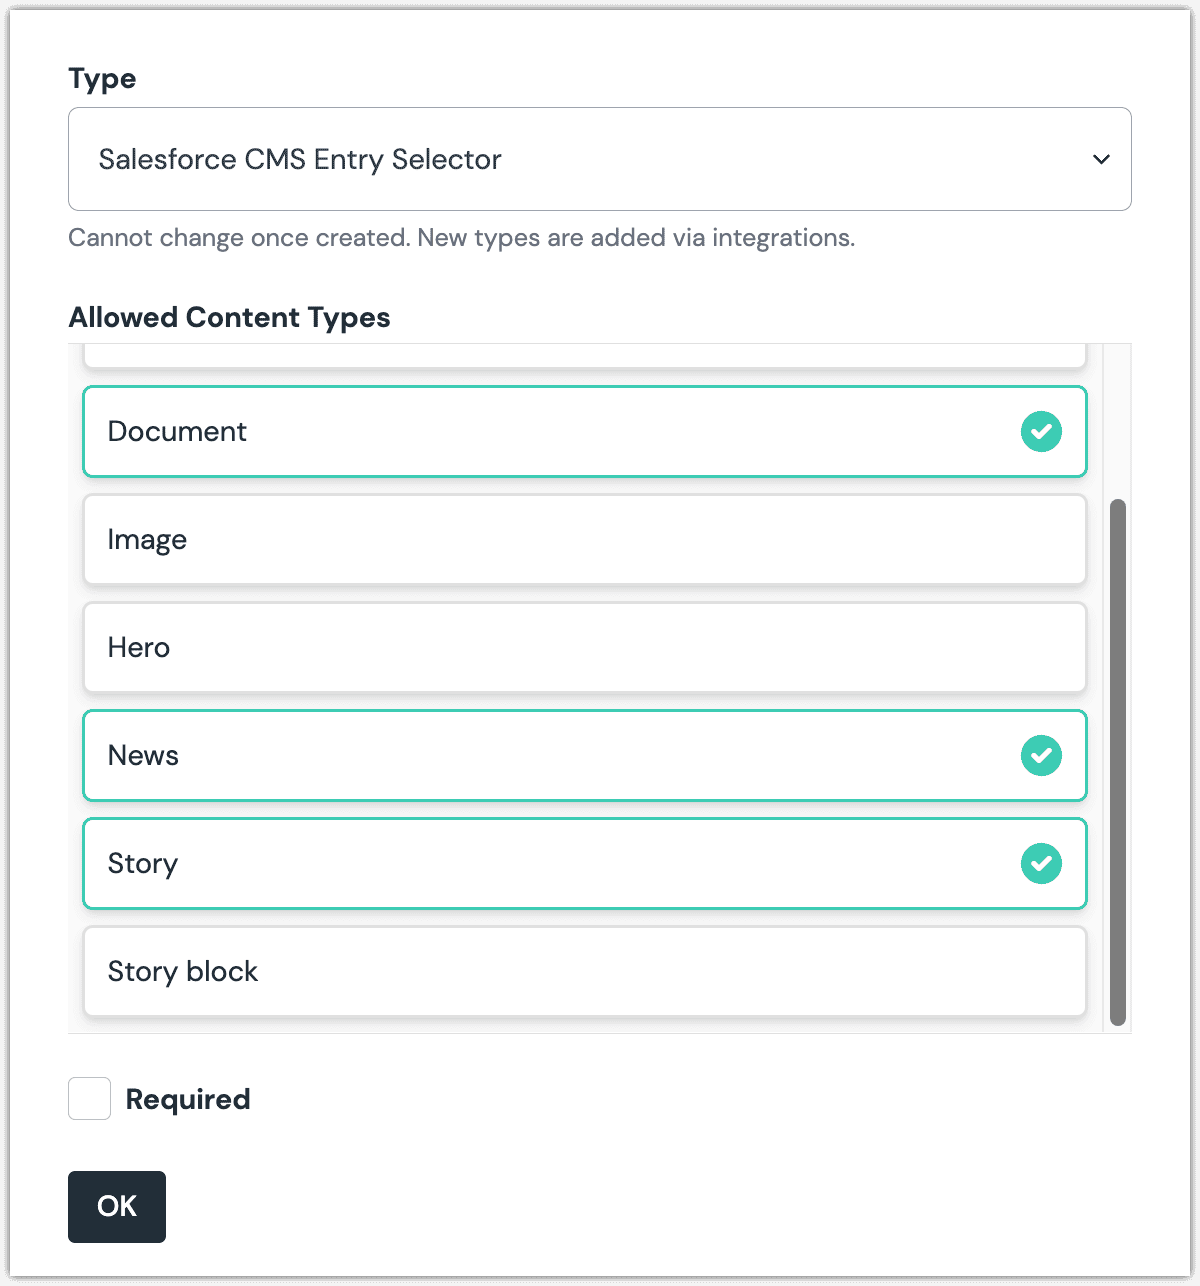Click the green checkmark on News

tap(1041, 756)
